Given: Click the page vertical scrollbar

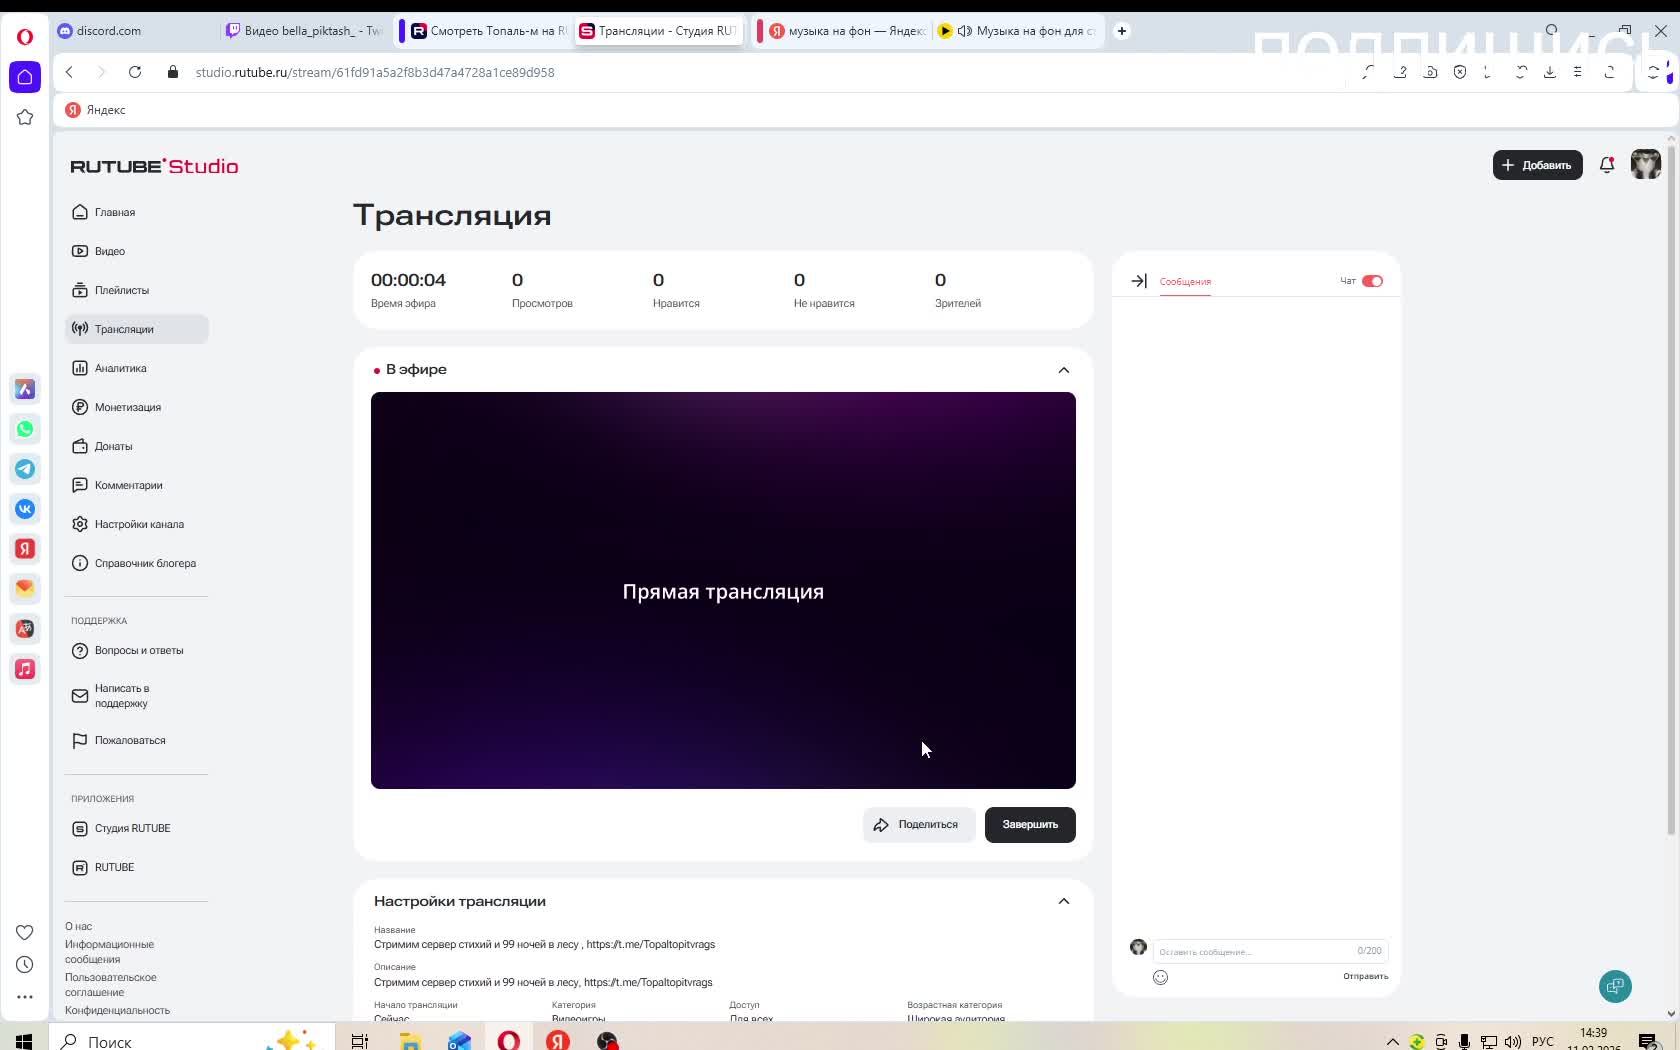Looking at the screenshot, I should [1671, 490].
